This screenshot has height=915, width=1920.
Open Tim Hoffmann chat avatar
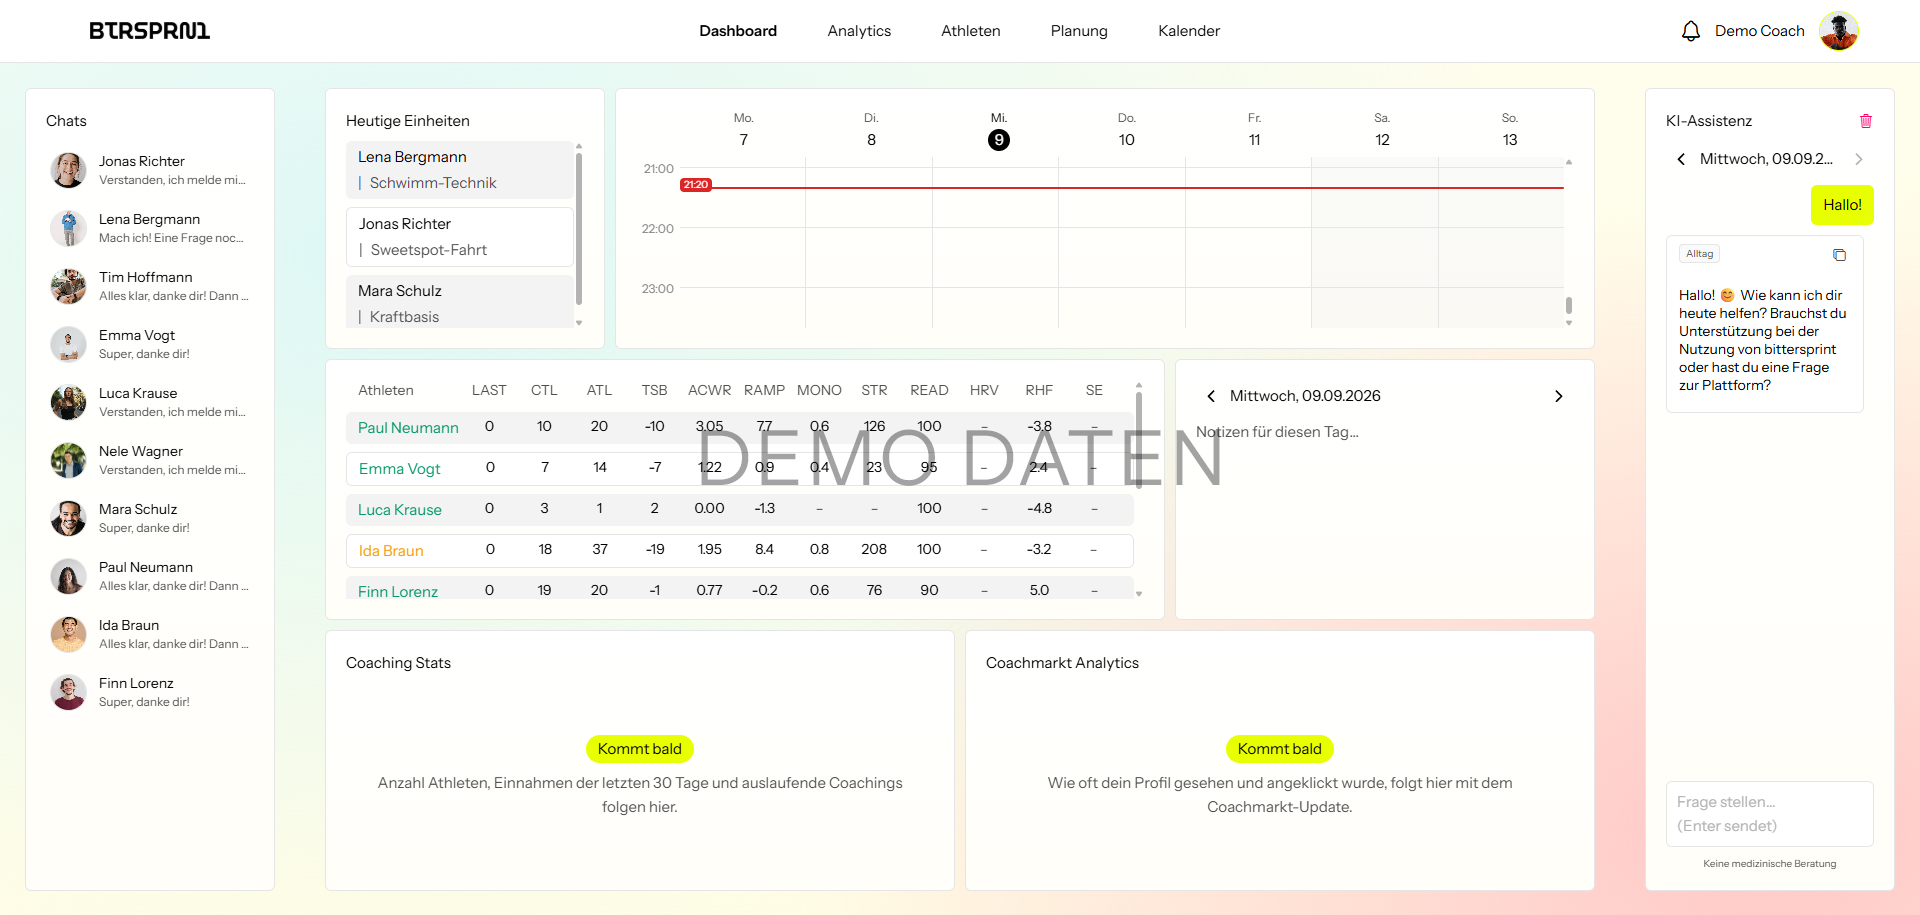(x=69, y=286)
